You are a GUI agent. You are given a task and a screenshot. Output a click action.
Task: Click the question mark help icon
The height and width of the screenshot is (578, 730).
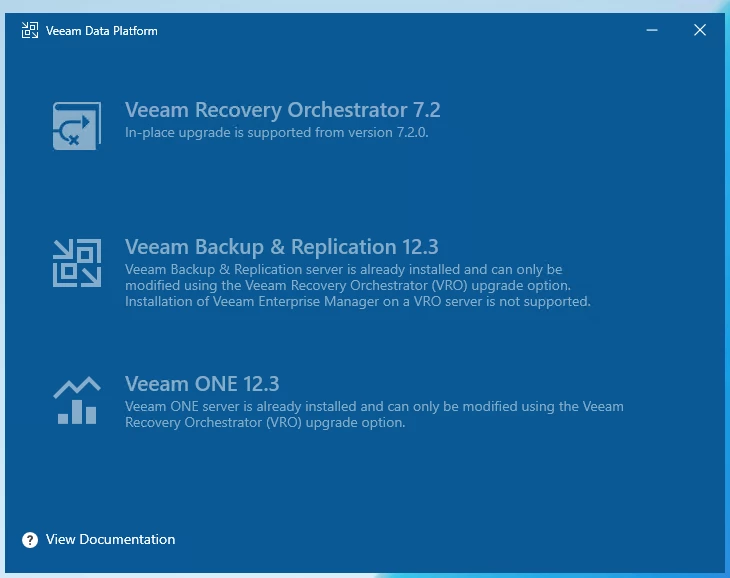click(30, 540)
